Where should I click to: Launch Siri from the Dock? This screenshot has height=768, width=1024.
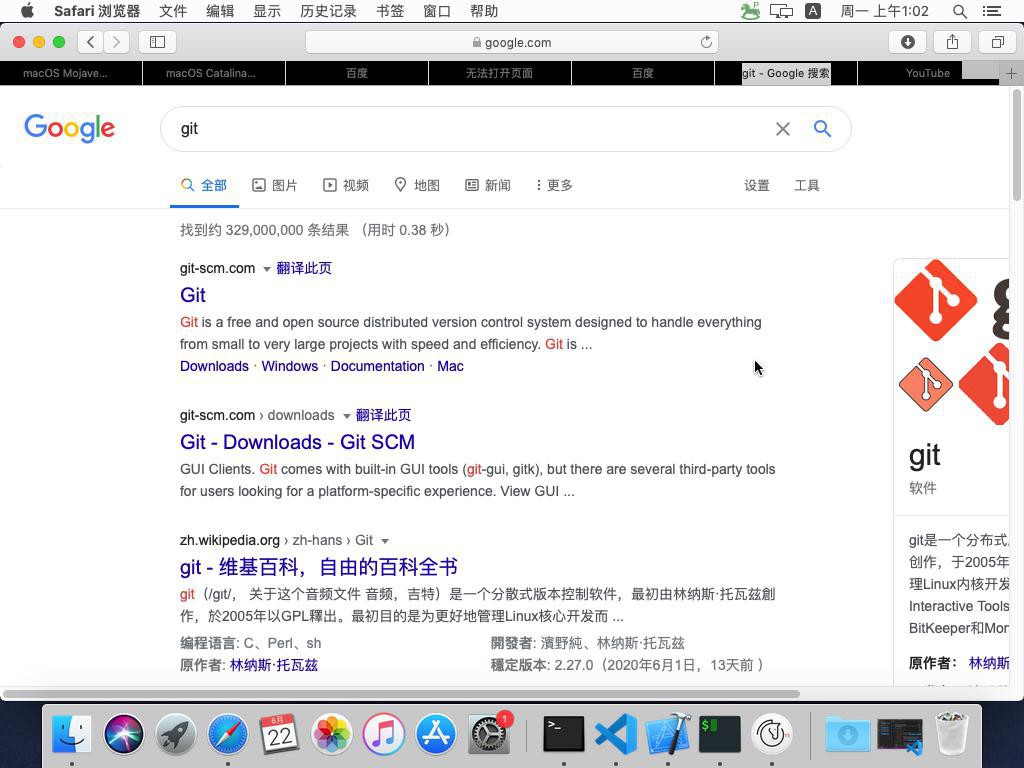pyautogui.click(x=123, y=733)
